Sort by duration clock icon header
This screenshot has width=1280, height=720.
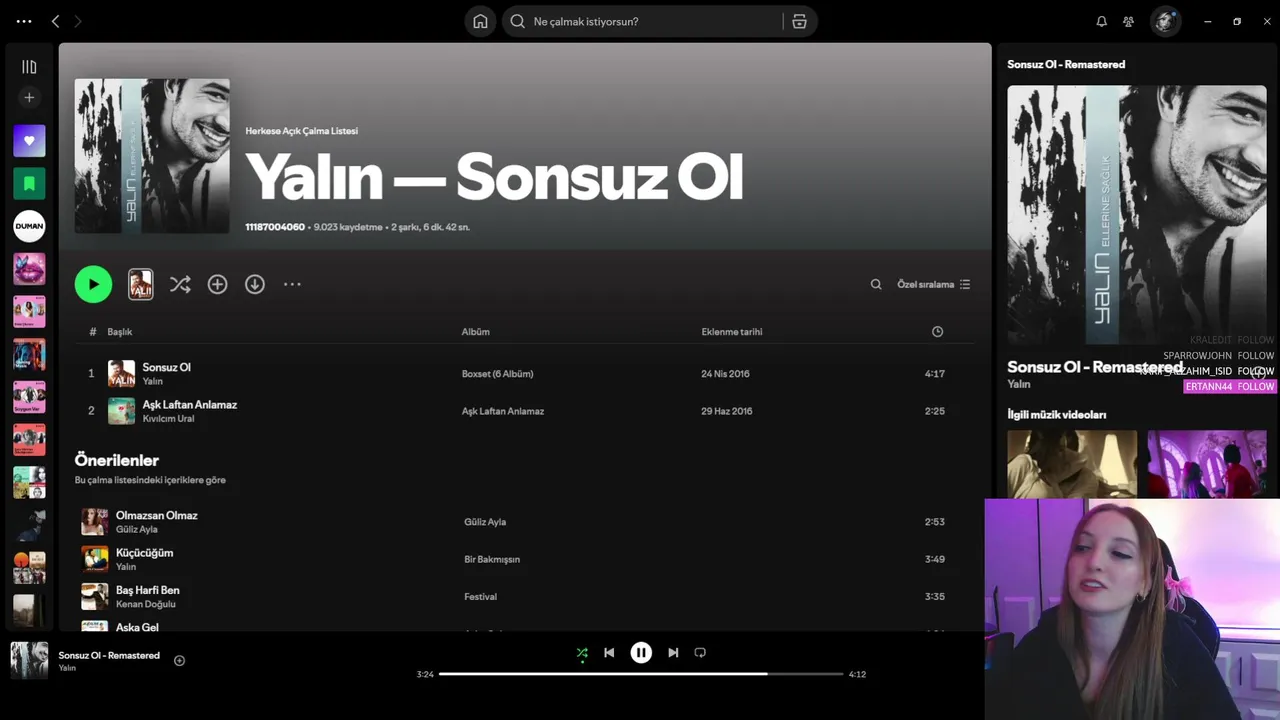coord(937,332)
